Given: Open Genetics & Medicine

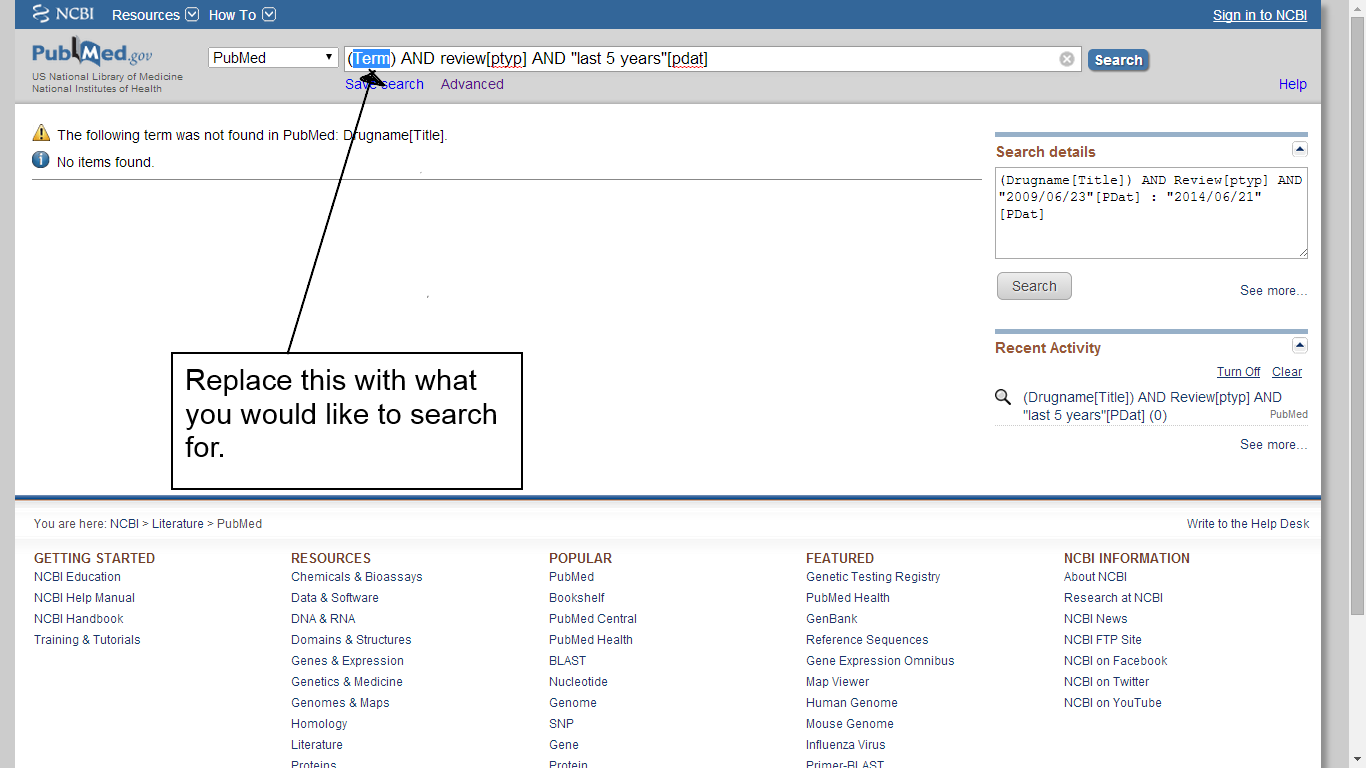Looking at the screenshot, I should point(347,682).
